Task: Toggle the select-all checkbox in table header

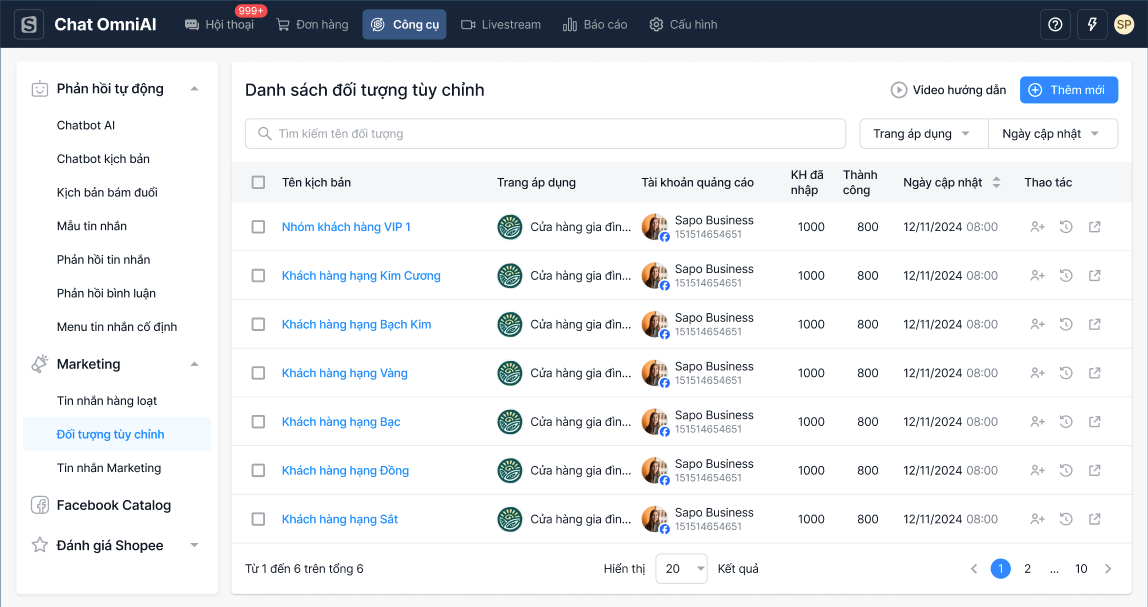Action: [x=258, y=183]
